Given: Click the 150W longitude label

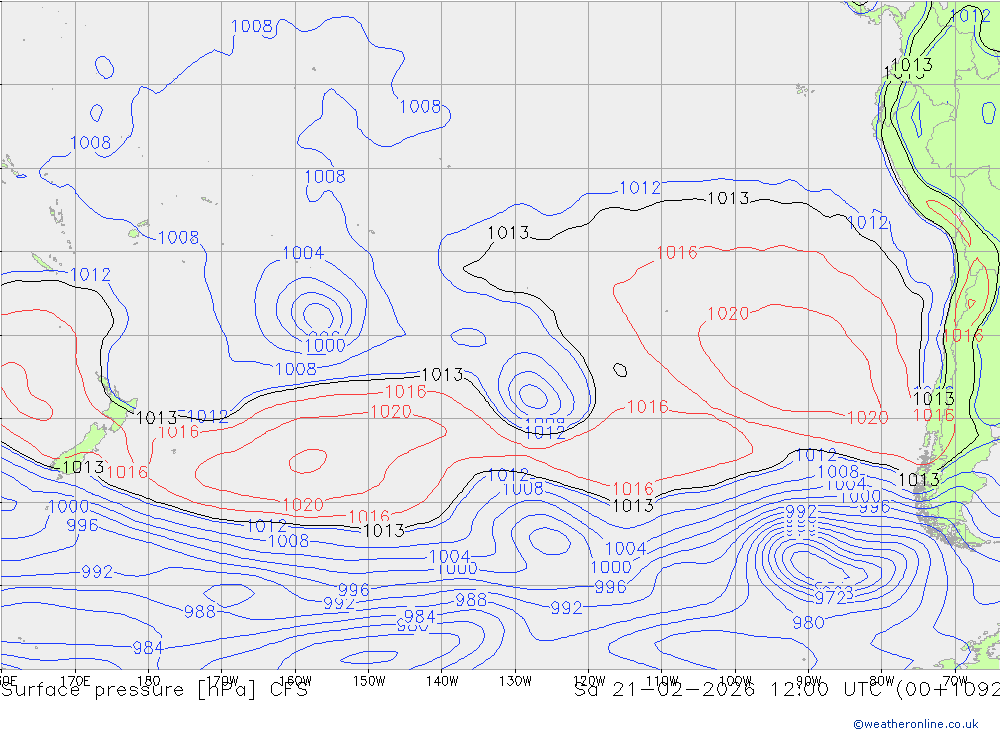Looking at the screenshot, I should (369, 681).
